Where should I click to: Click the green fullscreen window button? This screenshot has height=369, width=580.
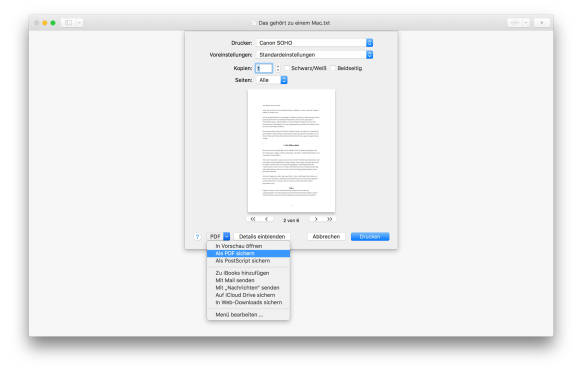[x=53, y=23]
